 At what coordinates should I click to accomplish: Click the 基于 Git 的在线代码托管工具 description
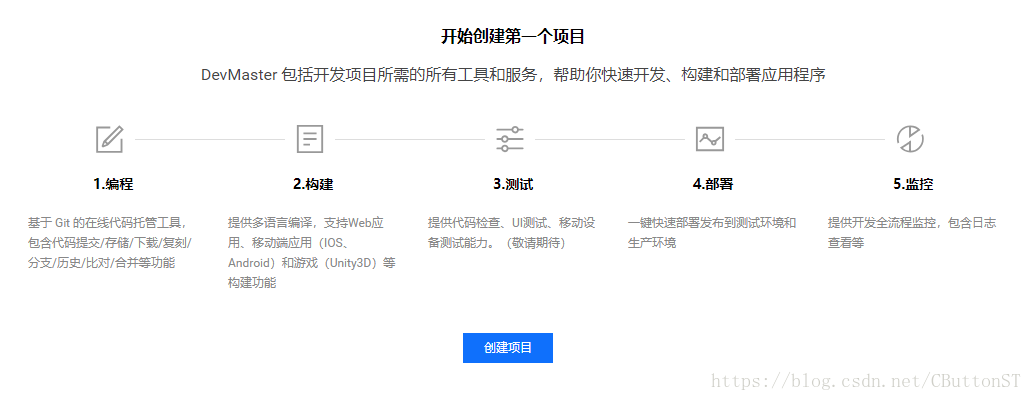(111, 243)
